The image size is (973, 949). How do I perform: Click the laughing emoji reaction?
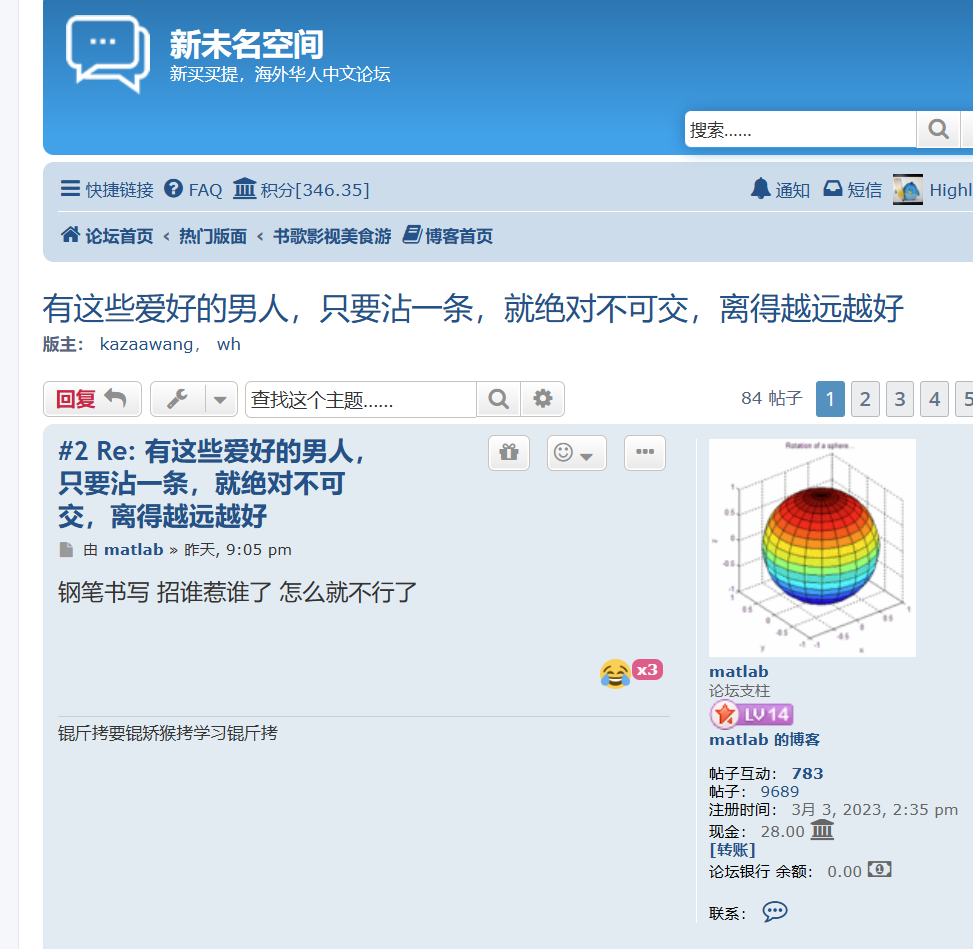coord(615,673)
